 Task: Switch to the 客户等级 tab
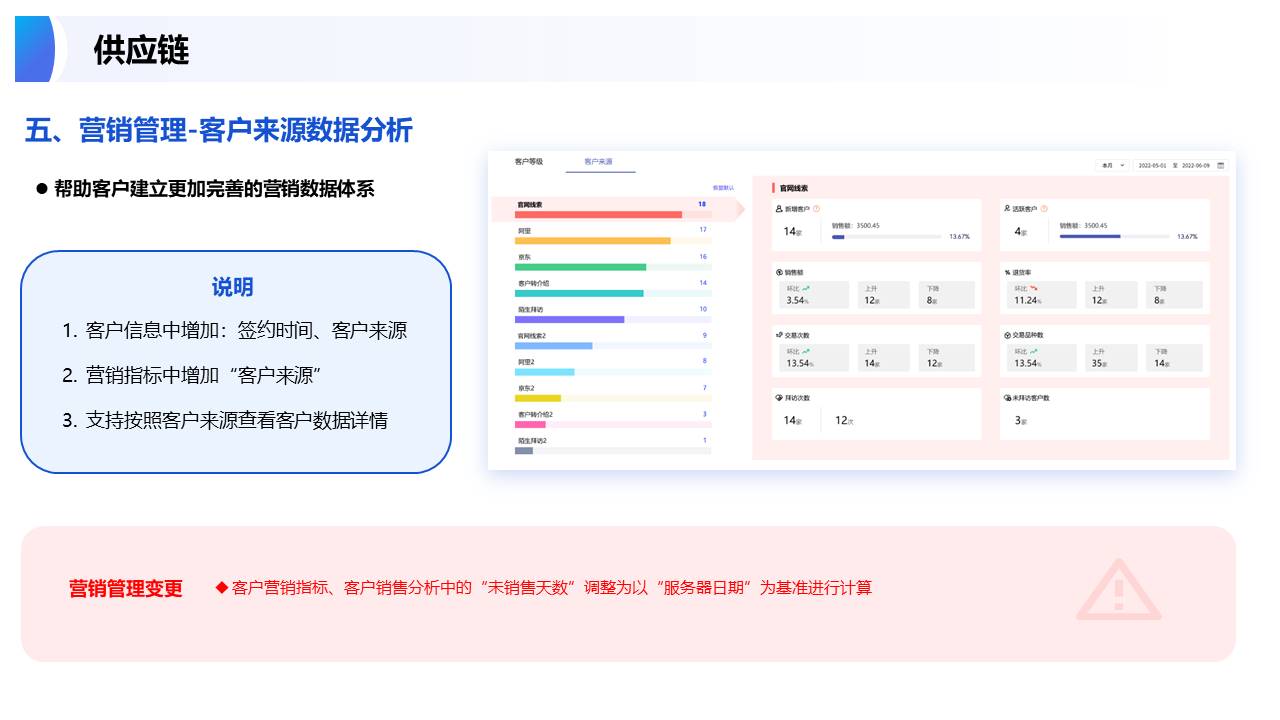pos(528,161)
